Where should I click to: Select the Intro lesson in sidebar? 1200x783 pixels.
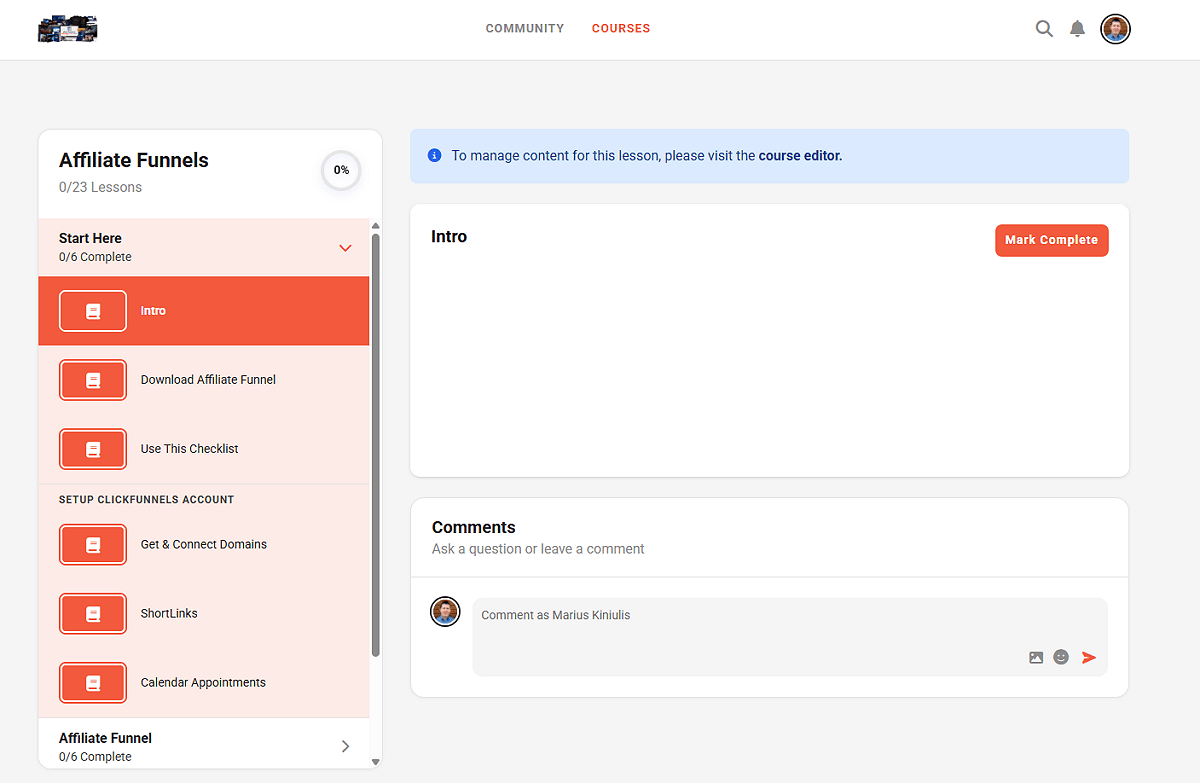pyautogui.click(x=204, y=311)
